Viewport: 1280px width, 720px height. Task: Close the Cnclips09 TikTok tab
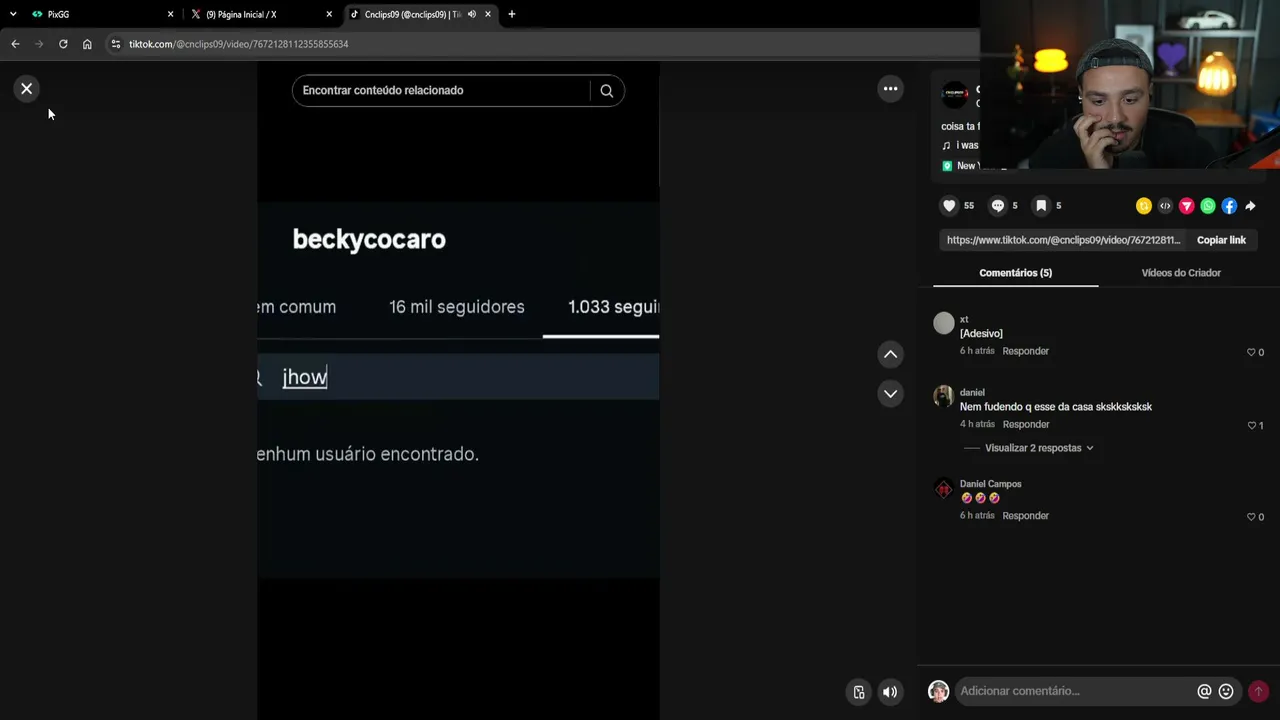pos(488,14)
